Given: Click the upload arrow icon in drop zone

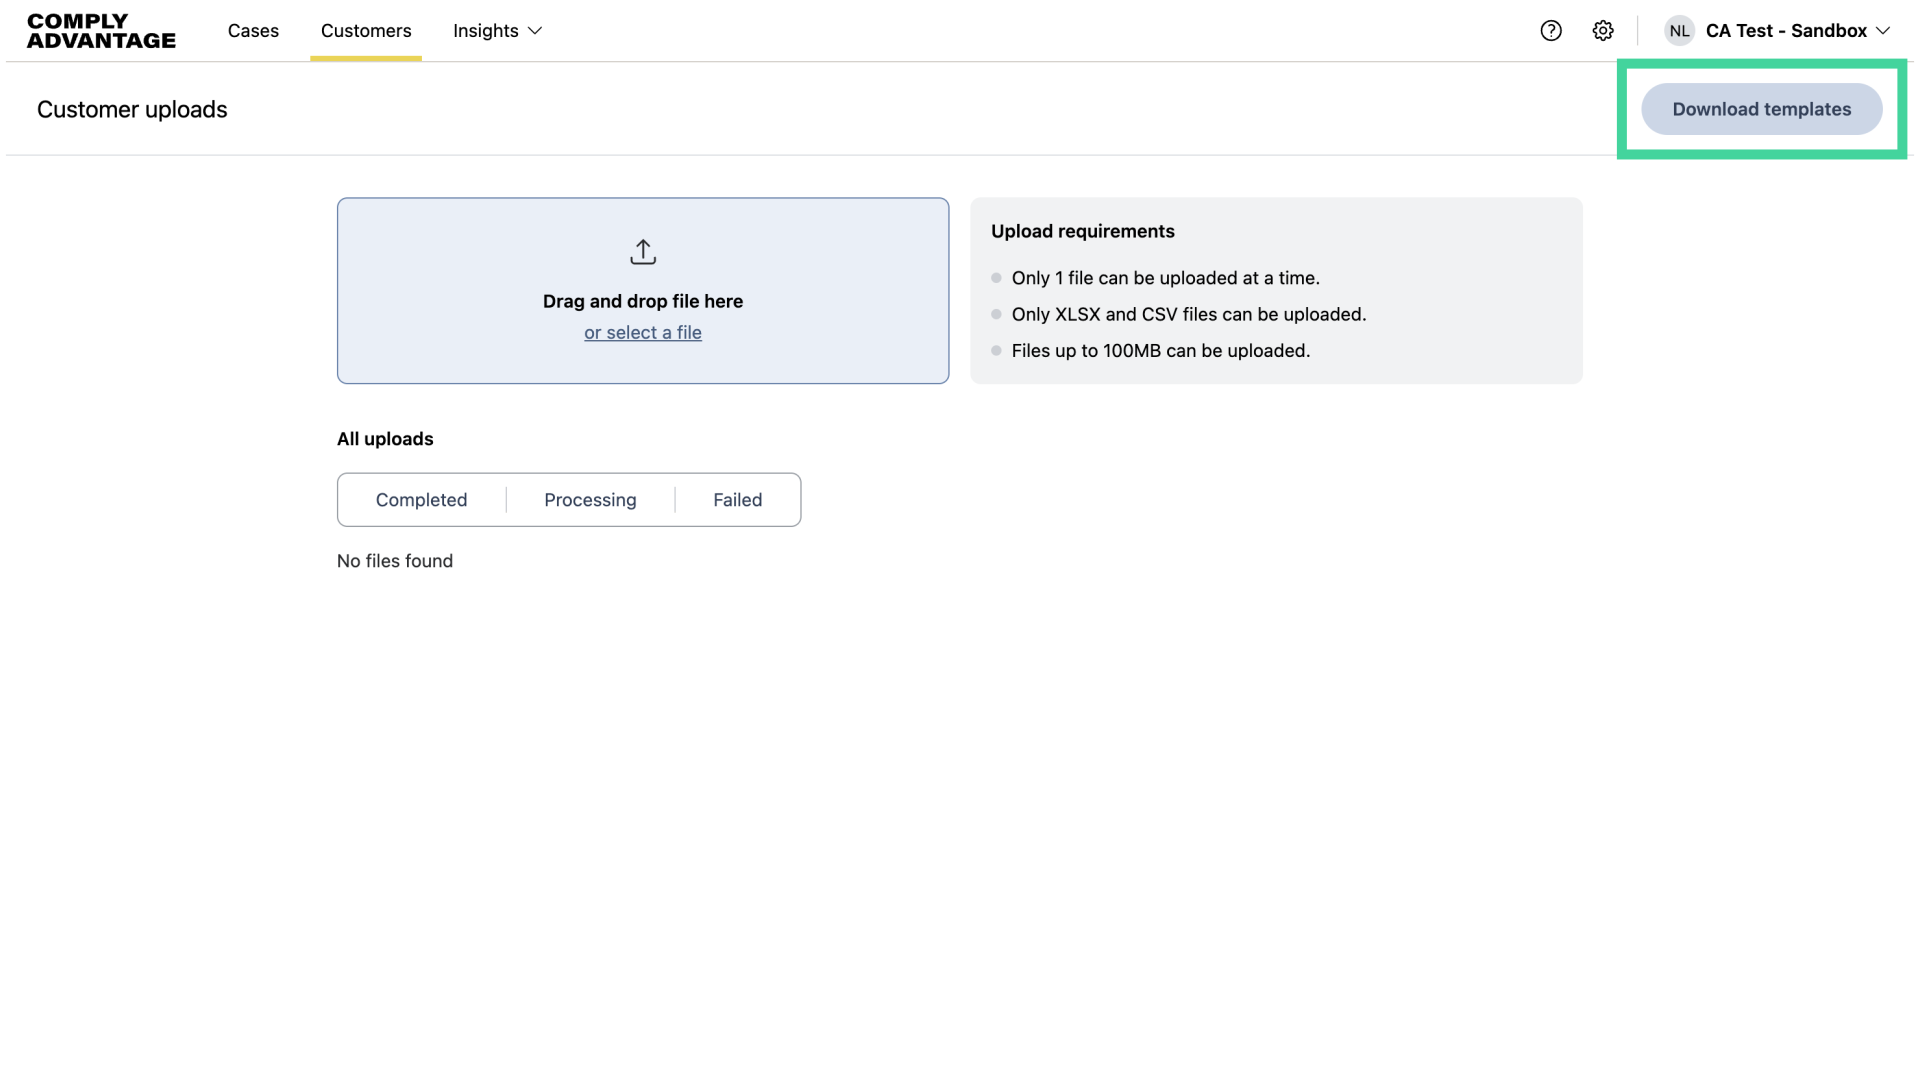Looking at the screenshot, I should tap(643, 252).
